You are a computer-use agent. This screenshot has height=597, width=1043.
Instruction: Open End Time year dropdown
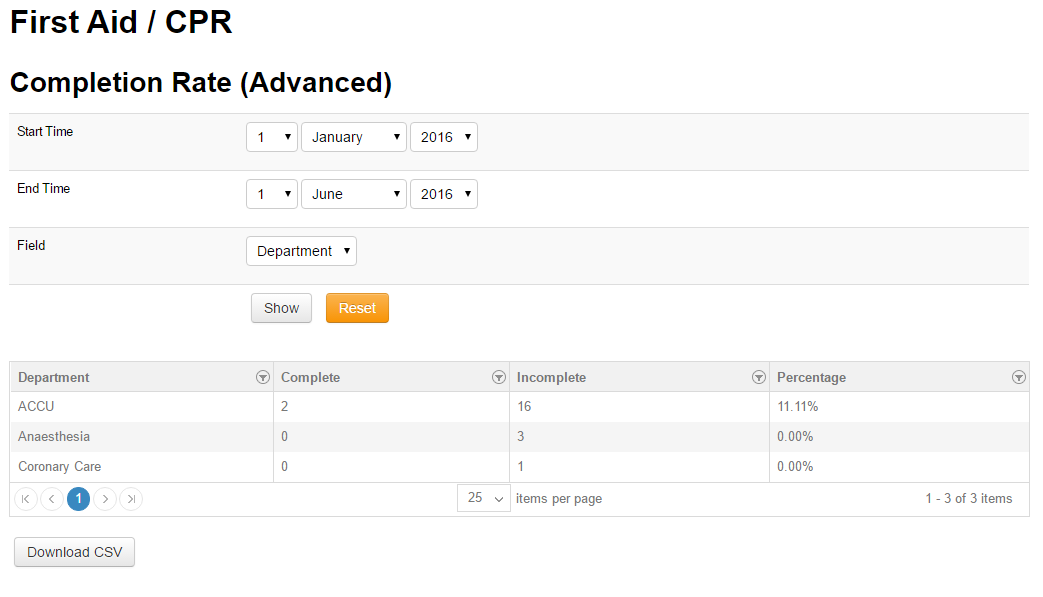pyautogui.click(x=444, y=194)
